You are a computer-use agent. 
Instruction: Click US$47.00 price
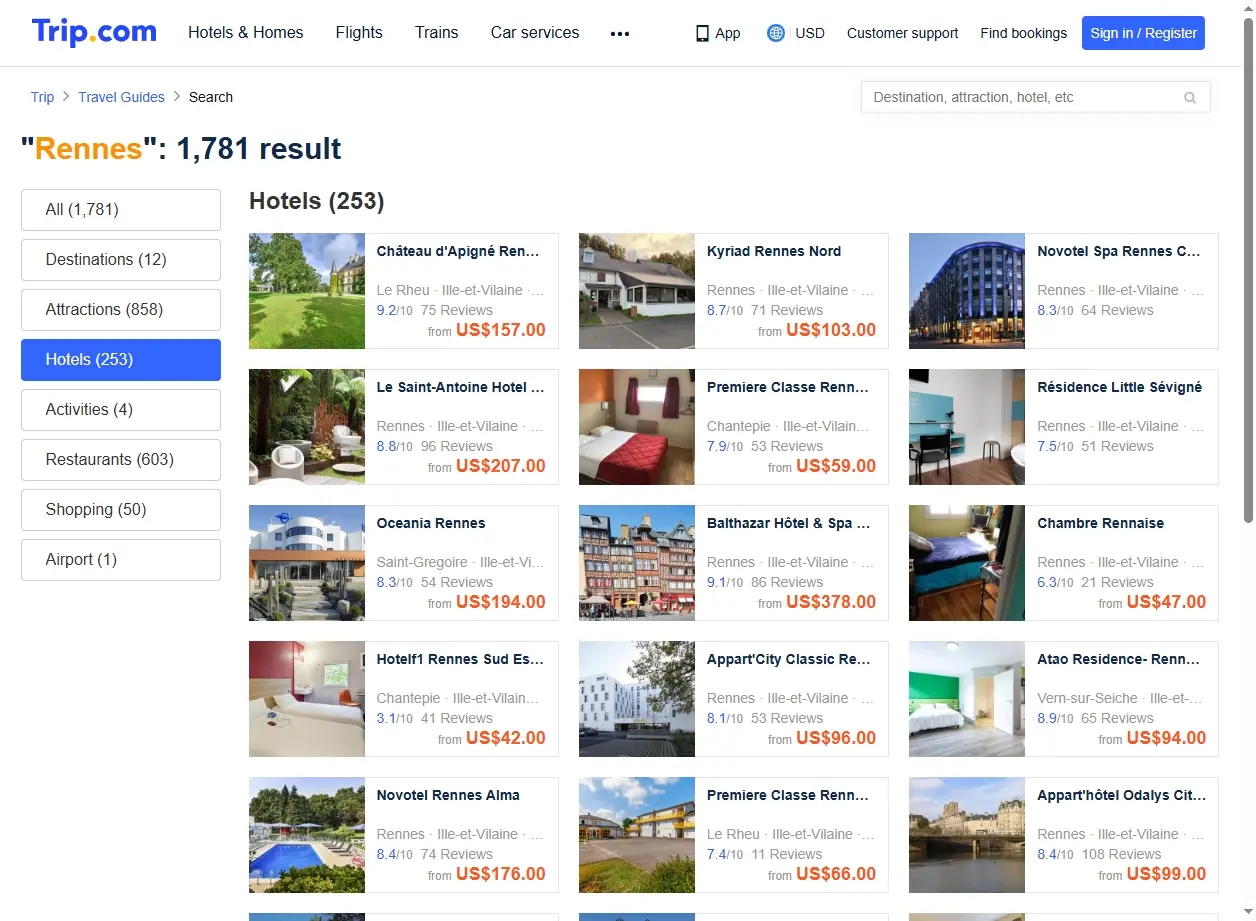pyautogui.click(x=1166, y=602)
